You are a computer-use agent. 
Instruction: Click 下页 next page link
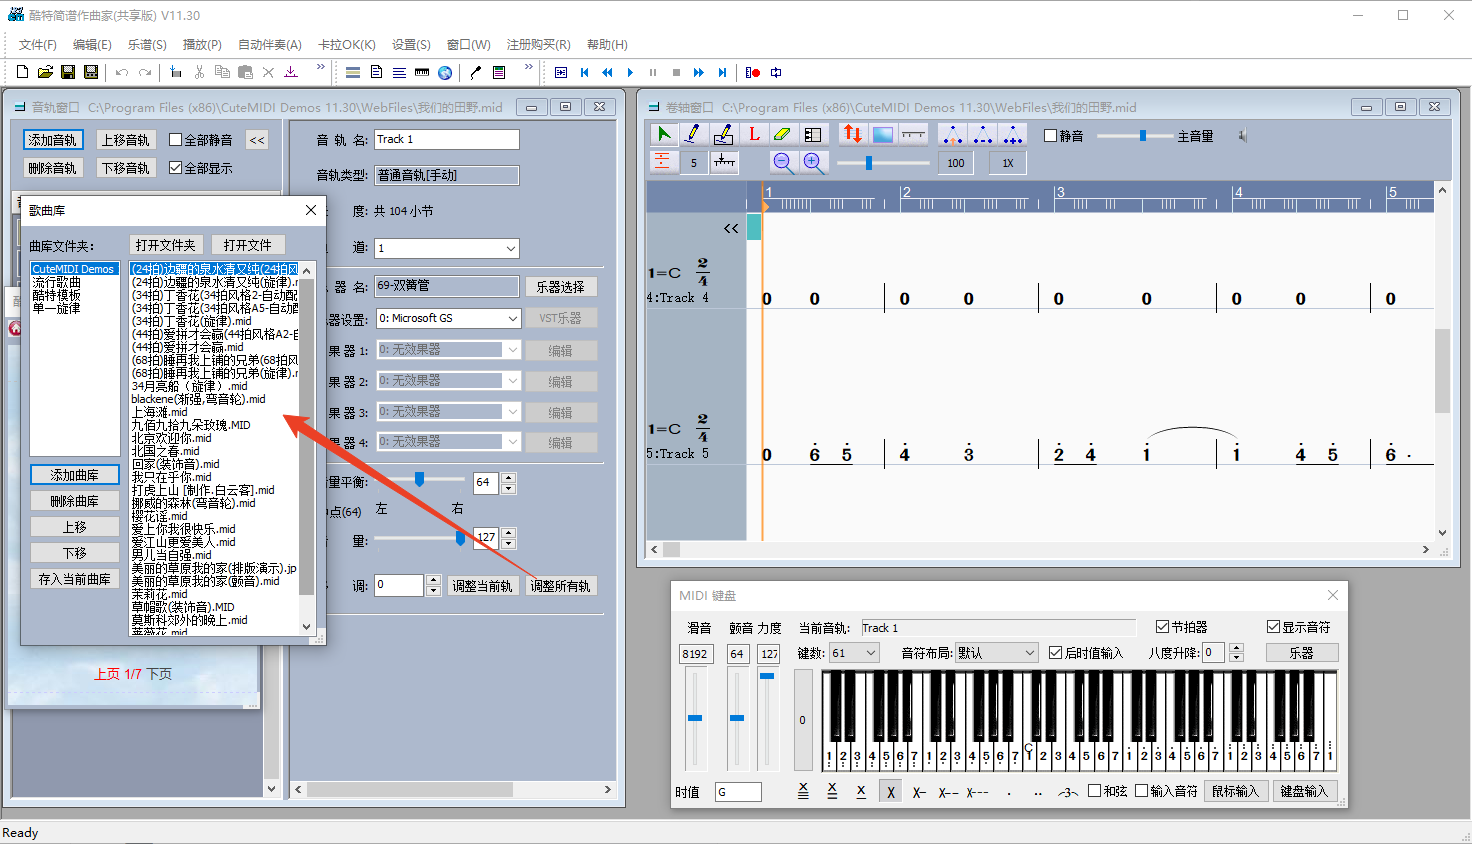159,674
